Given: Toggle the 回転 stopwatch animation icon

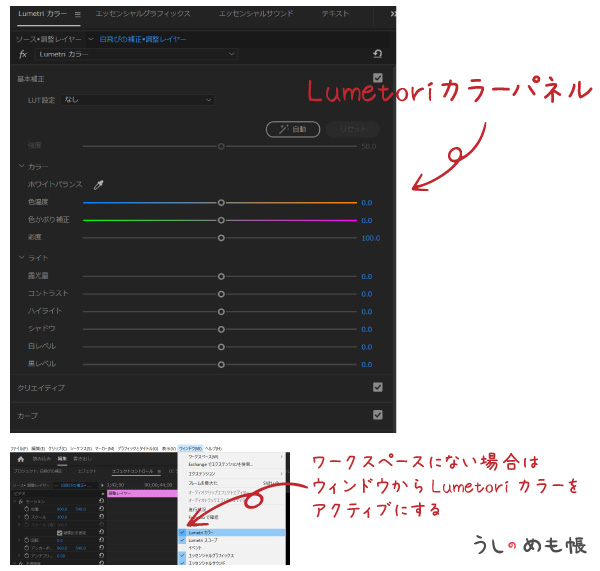Looking at the screenshot, I should pos(26,540).
